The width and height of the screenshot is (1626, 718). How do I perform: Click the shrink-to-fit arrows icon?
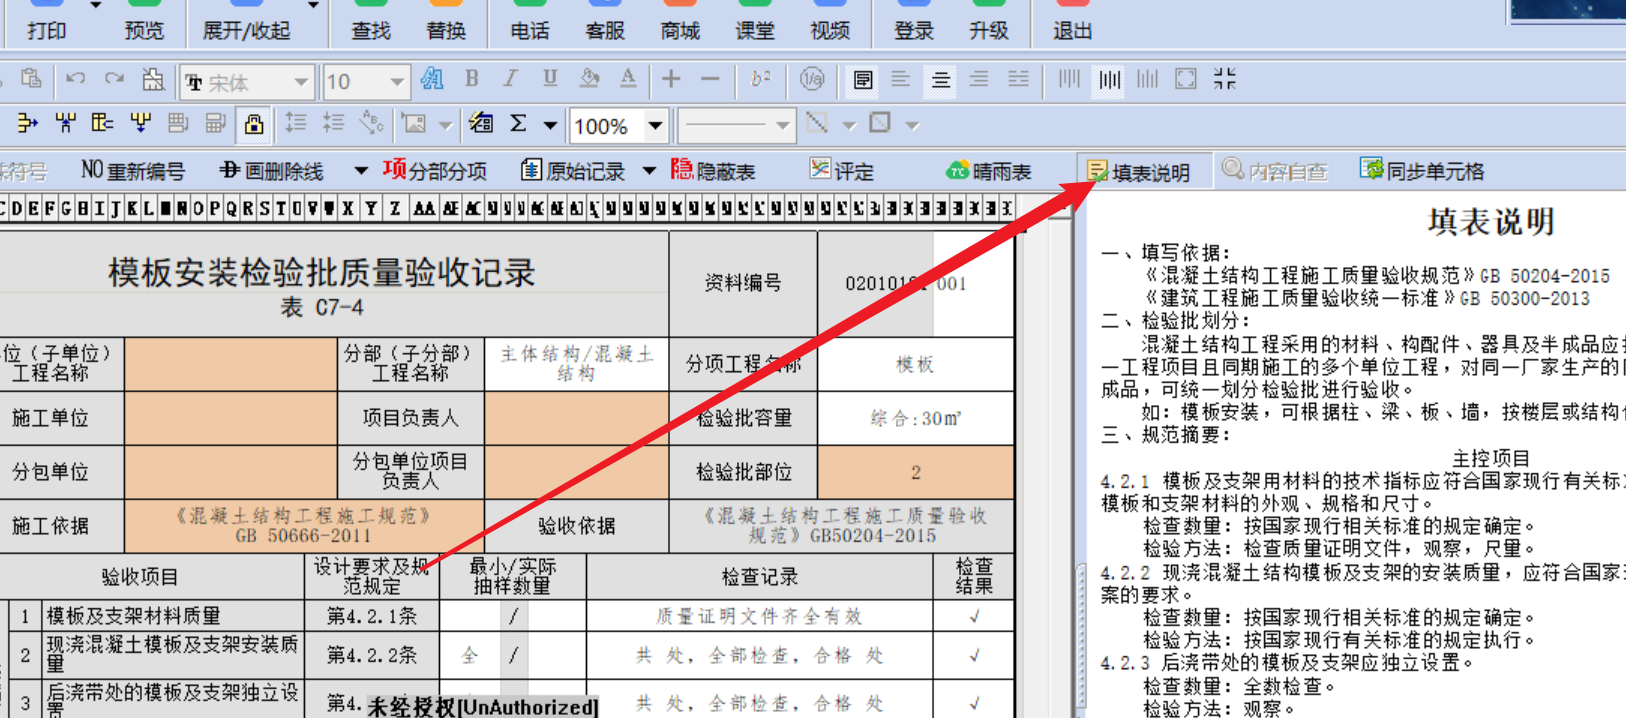[1225, 79]
